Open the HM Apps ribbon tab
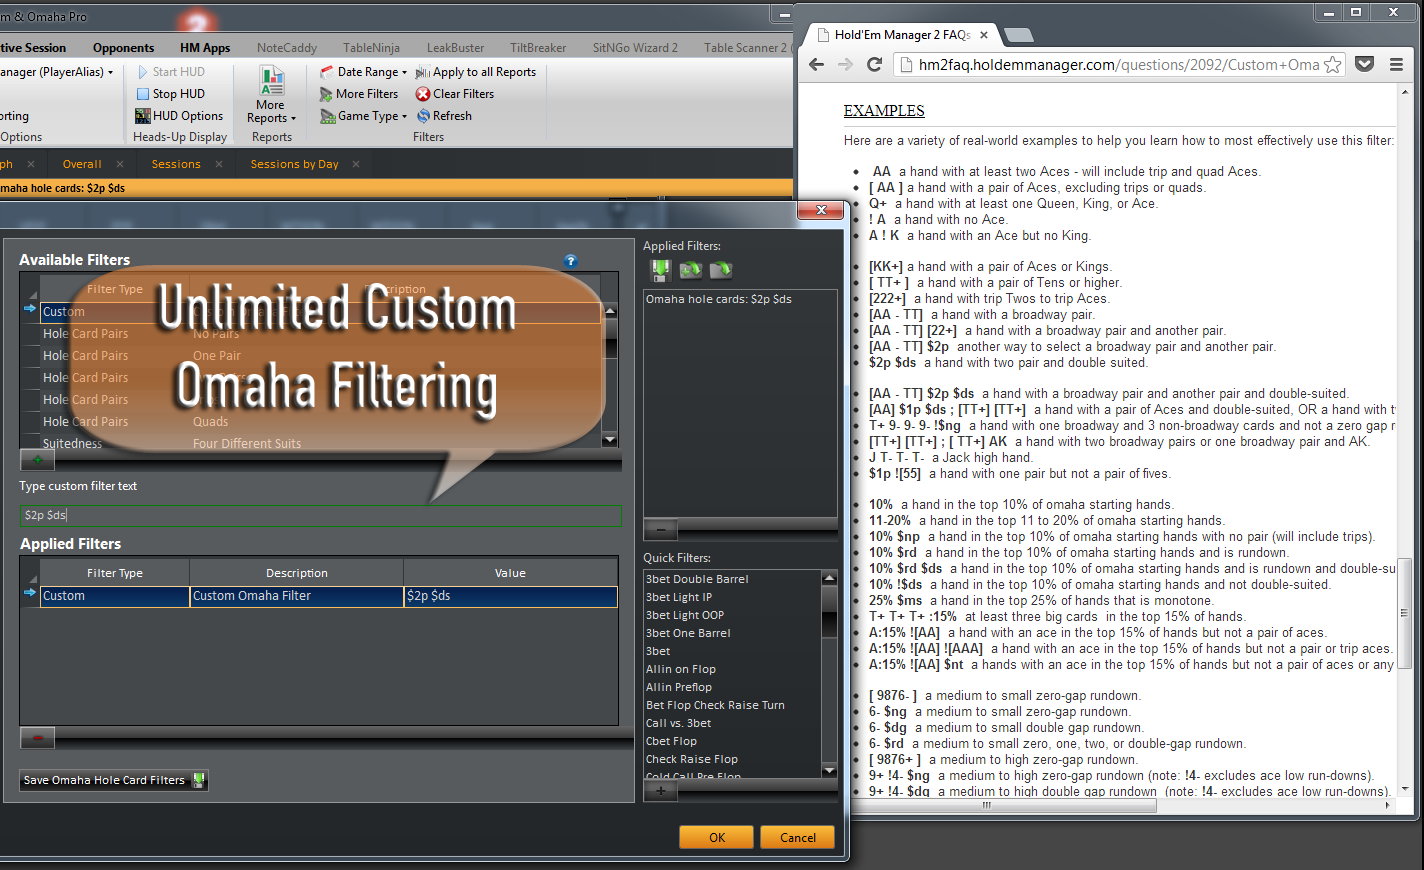 [x=205, y=48]
